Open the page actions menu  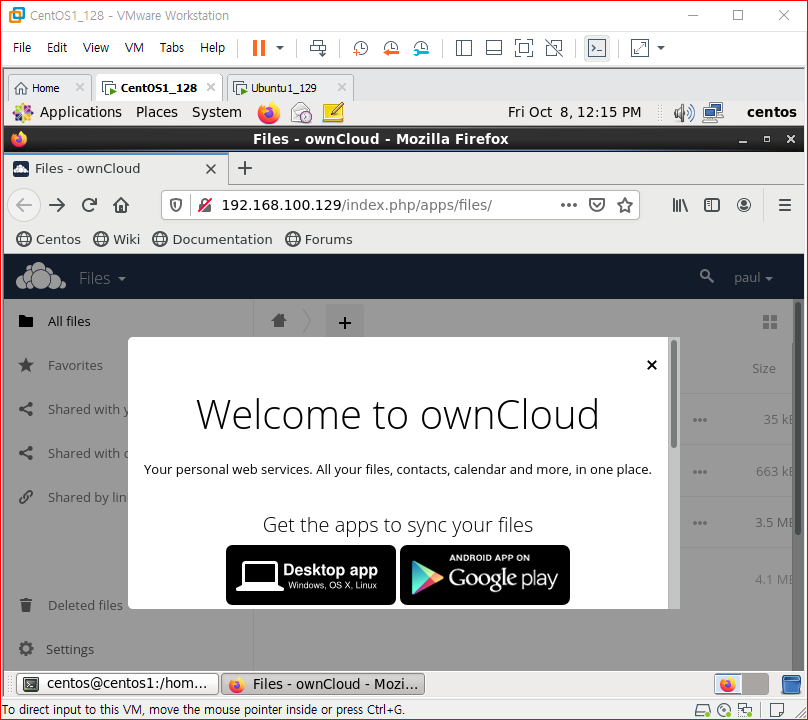click(x=568, y=205)
